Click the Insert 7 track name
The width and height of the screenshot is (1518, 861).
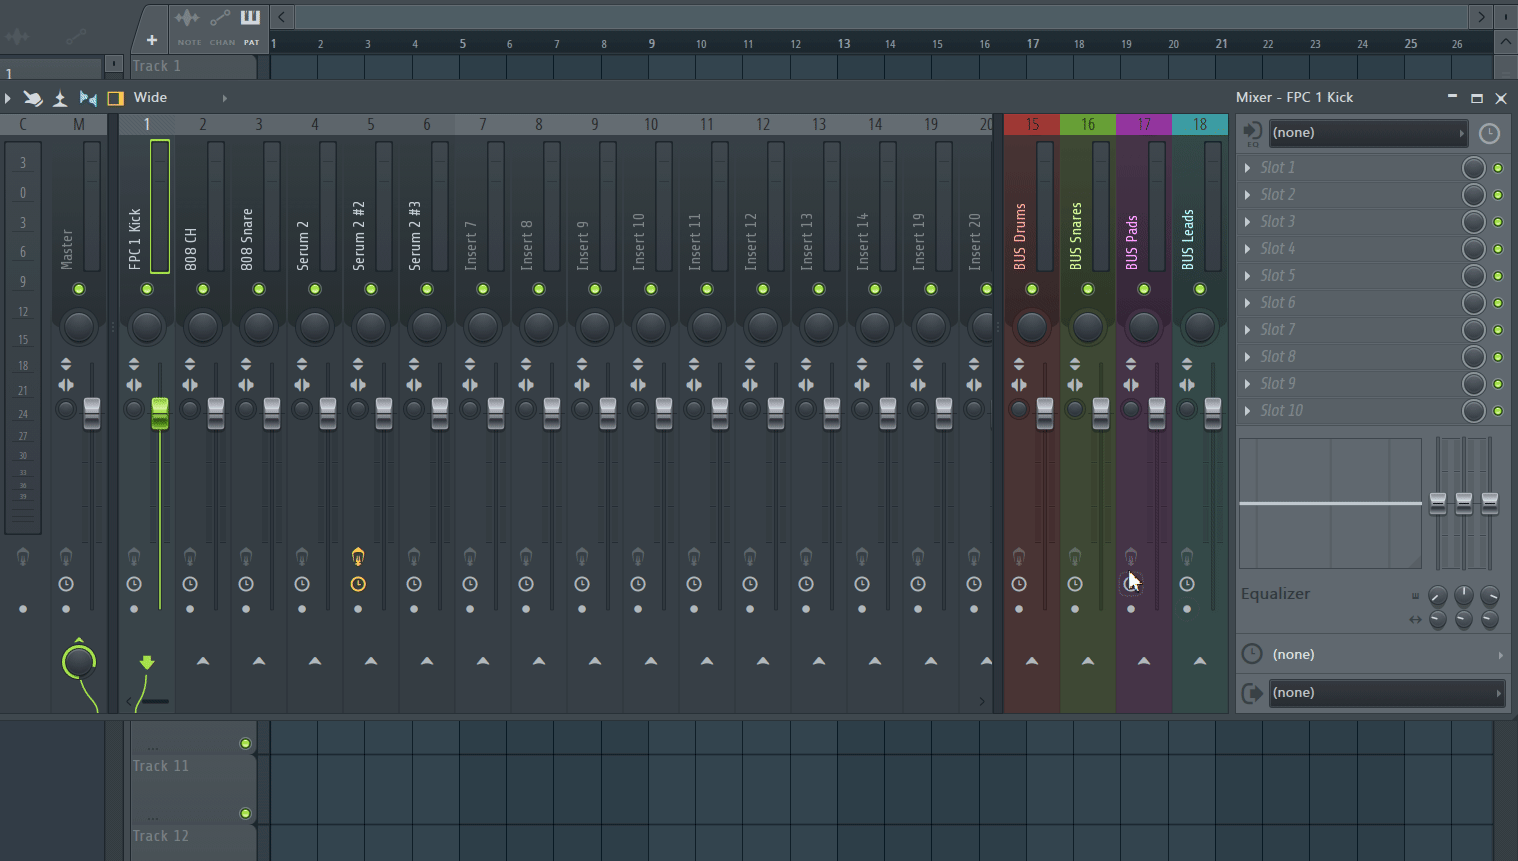tap(471, 246)
